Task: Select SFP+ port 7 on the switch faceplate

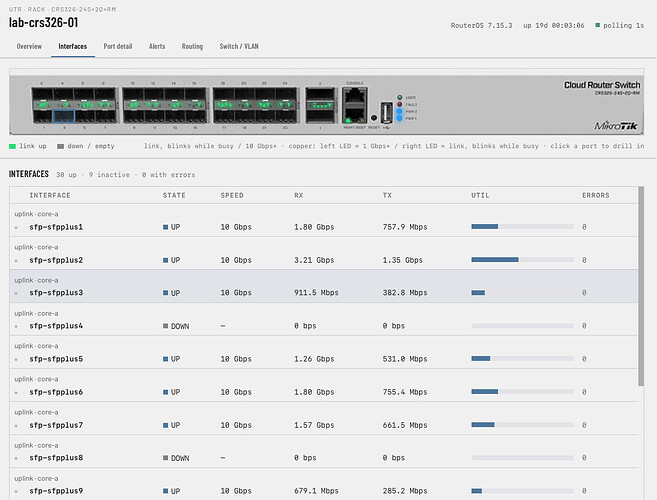Action: [x=105, y=117]
